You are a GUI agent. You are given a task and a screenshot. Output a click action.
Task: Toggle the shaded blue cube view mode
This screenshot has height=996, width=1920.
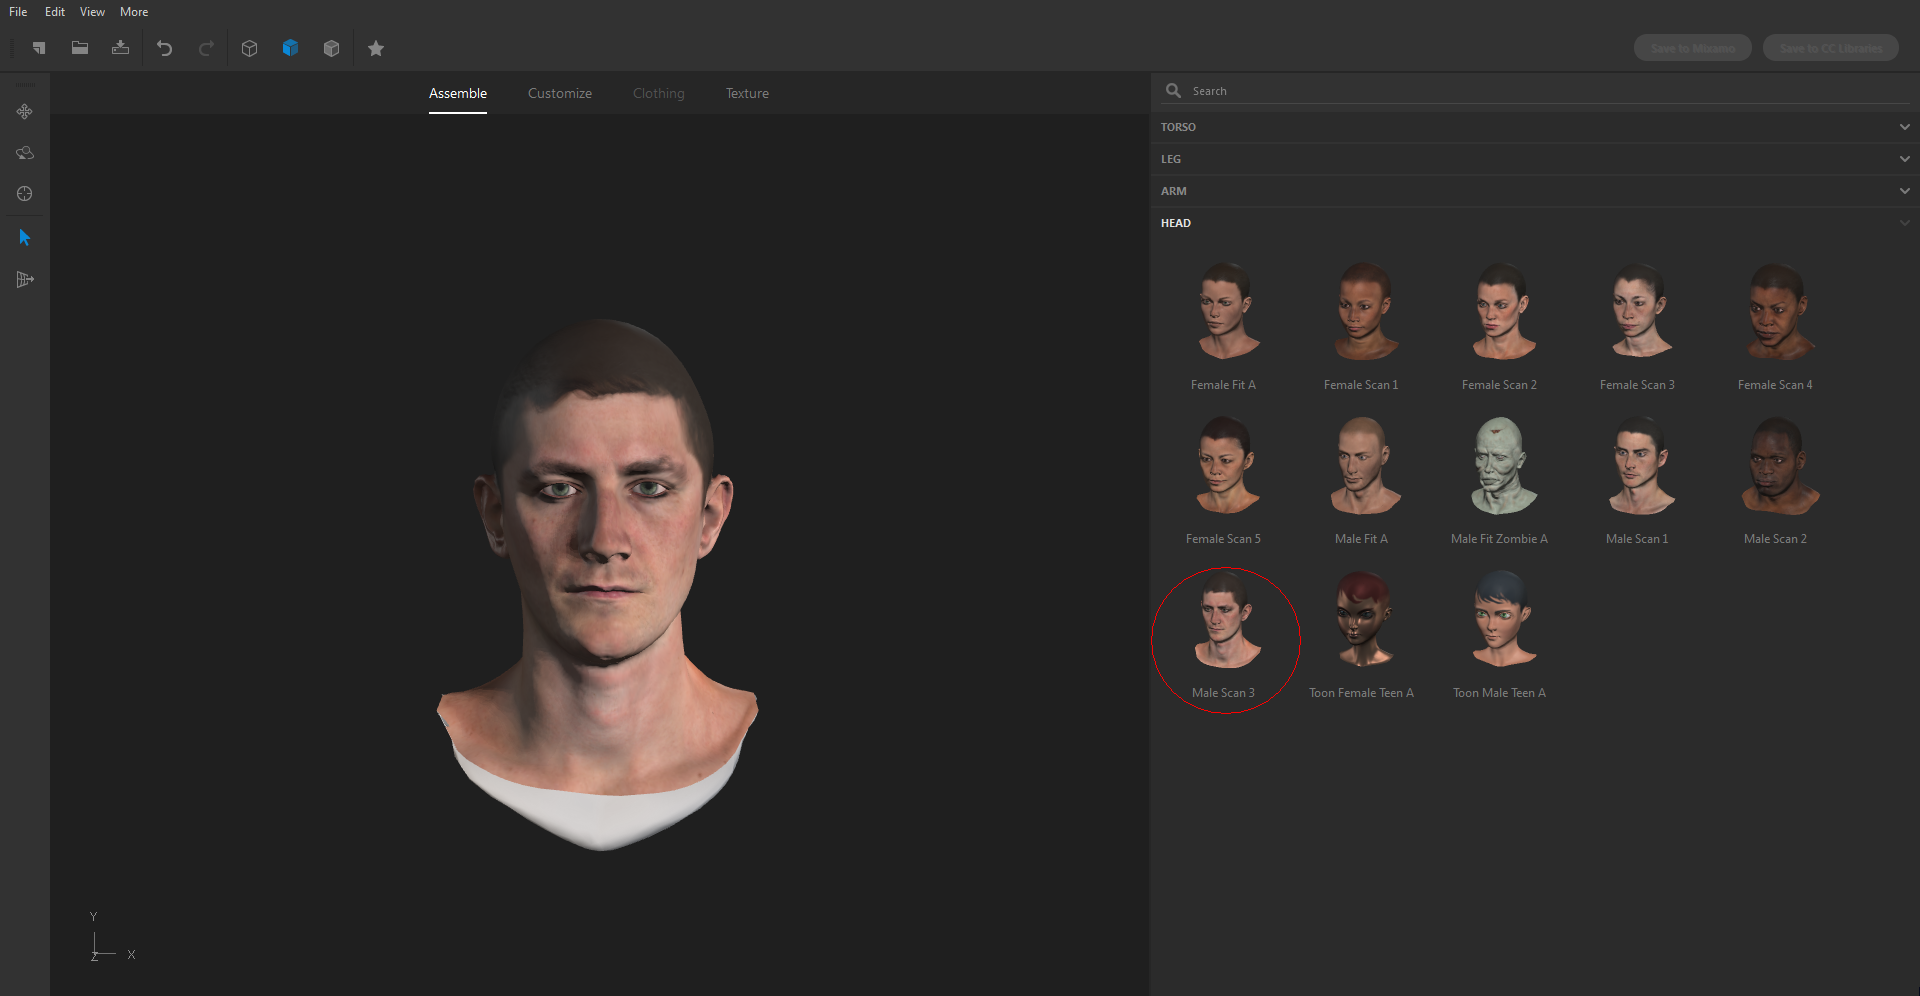click(x=290, y=48)
